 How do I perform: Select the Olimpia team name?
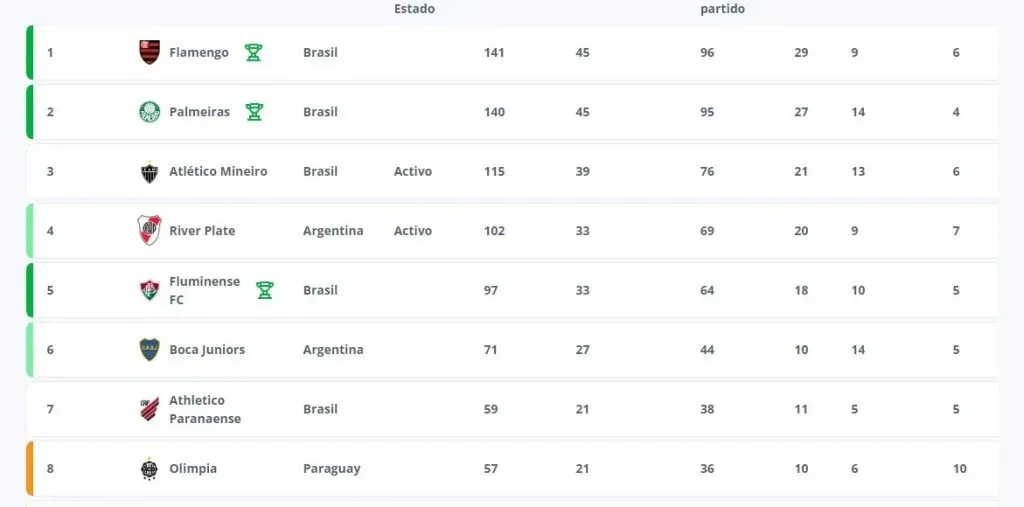tap(193, 469)
